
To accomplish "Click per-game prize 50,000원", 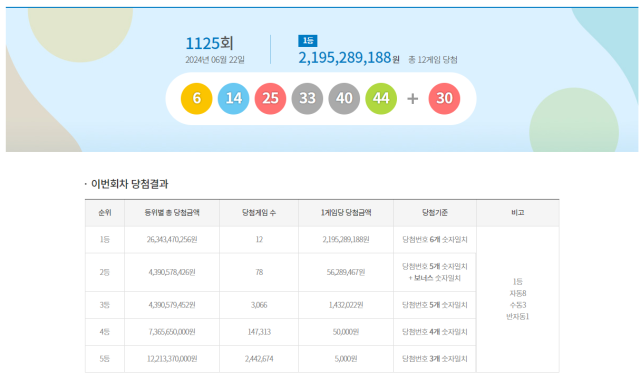I will click(346, 332).
